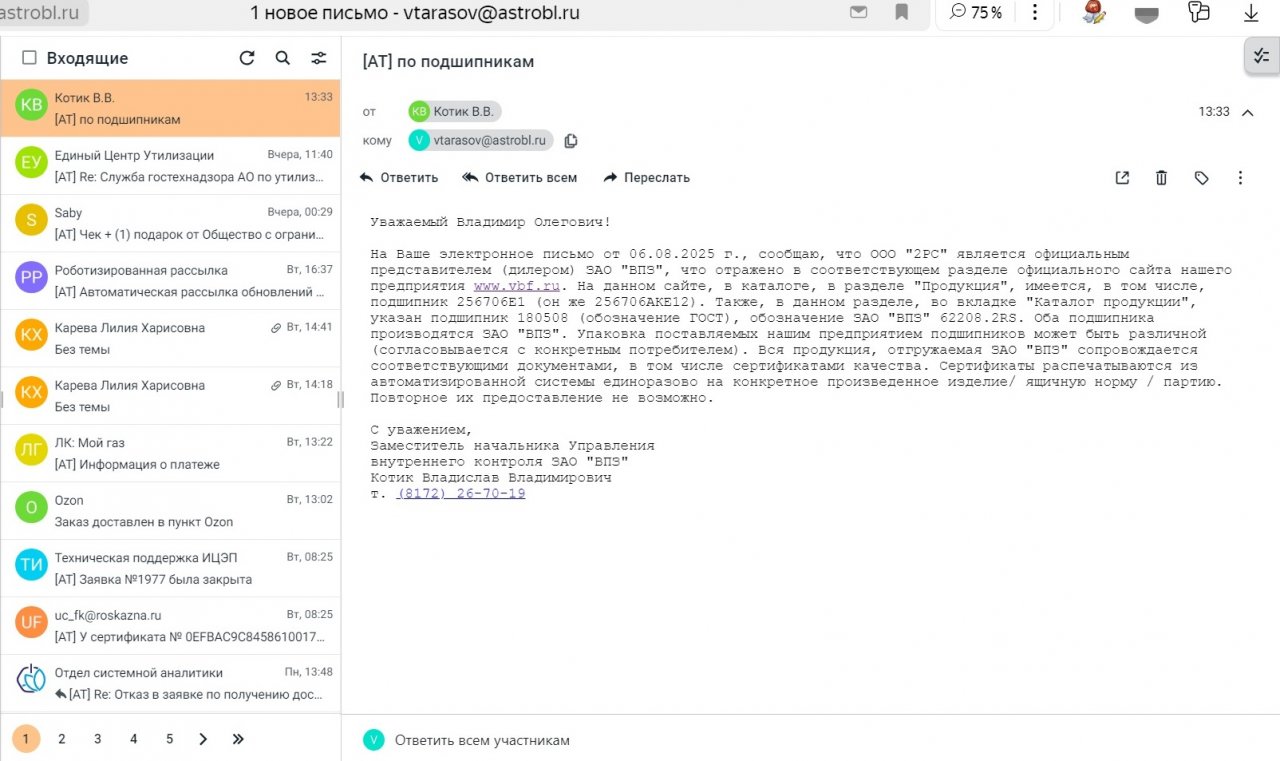This screenshot has height=761, width=1280.
Task: Open the inbox filter settings icon
Action: (319, 58)
